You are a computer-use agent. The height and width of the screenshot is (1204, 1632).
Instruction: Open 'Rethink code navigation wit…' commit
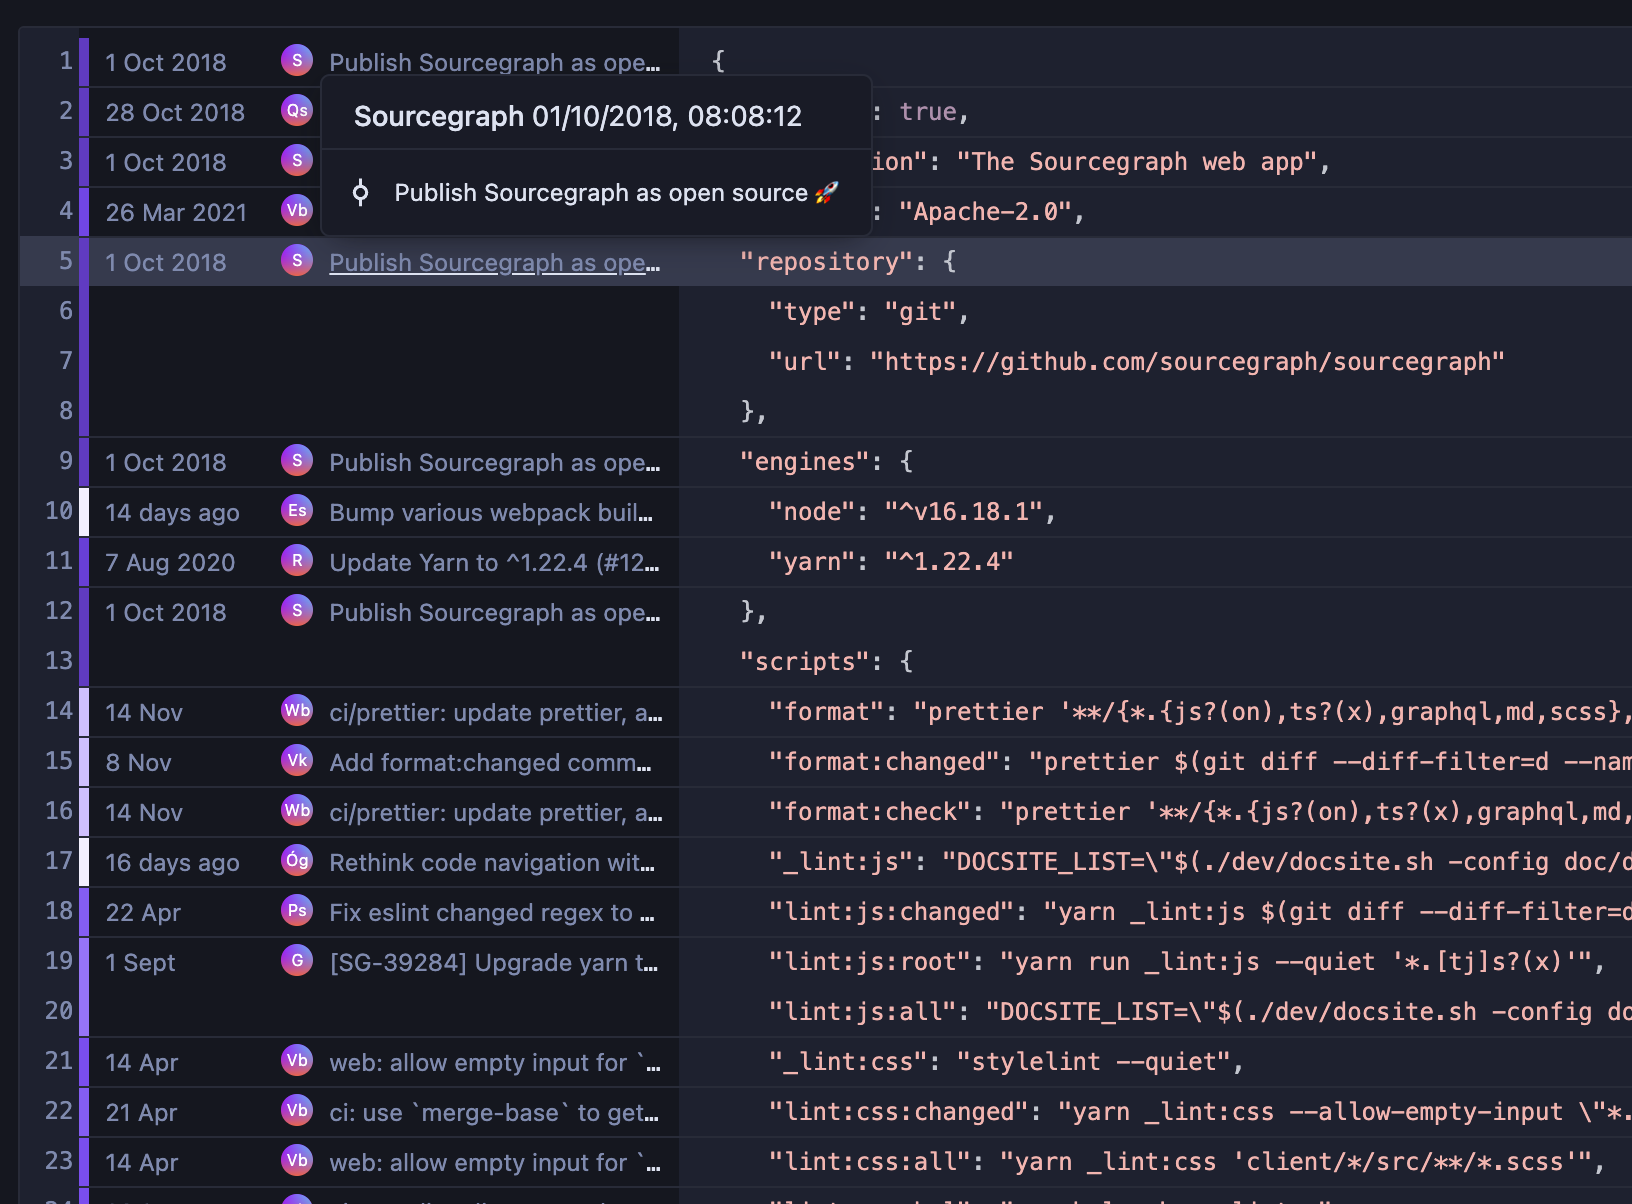492,862
